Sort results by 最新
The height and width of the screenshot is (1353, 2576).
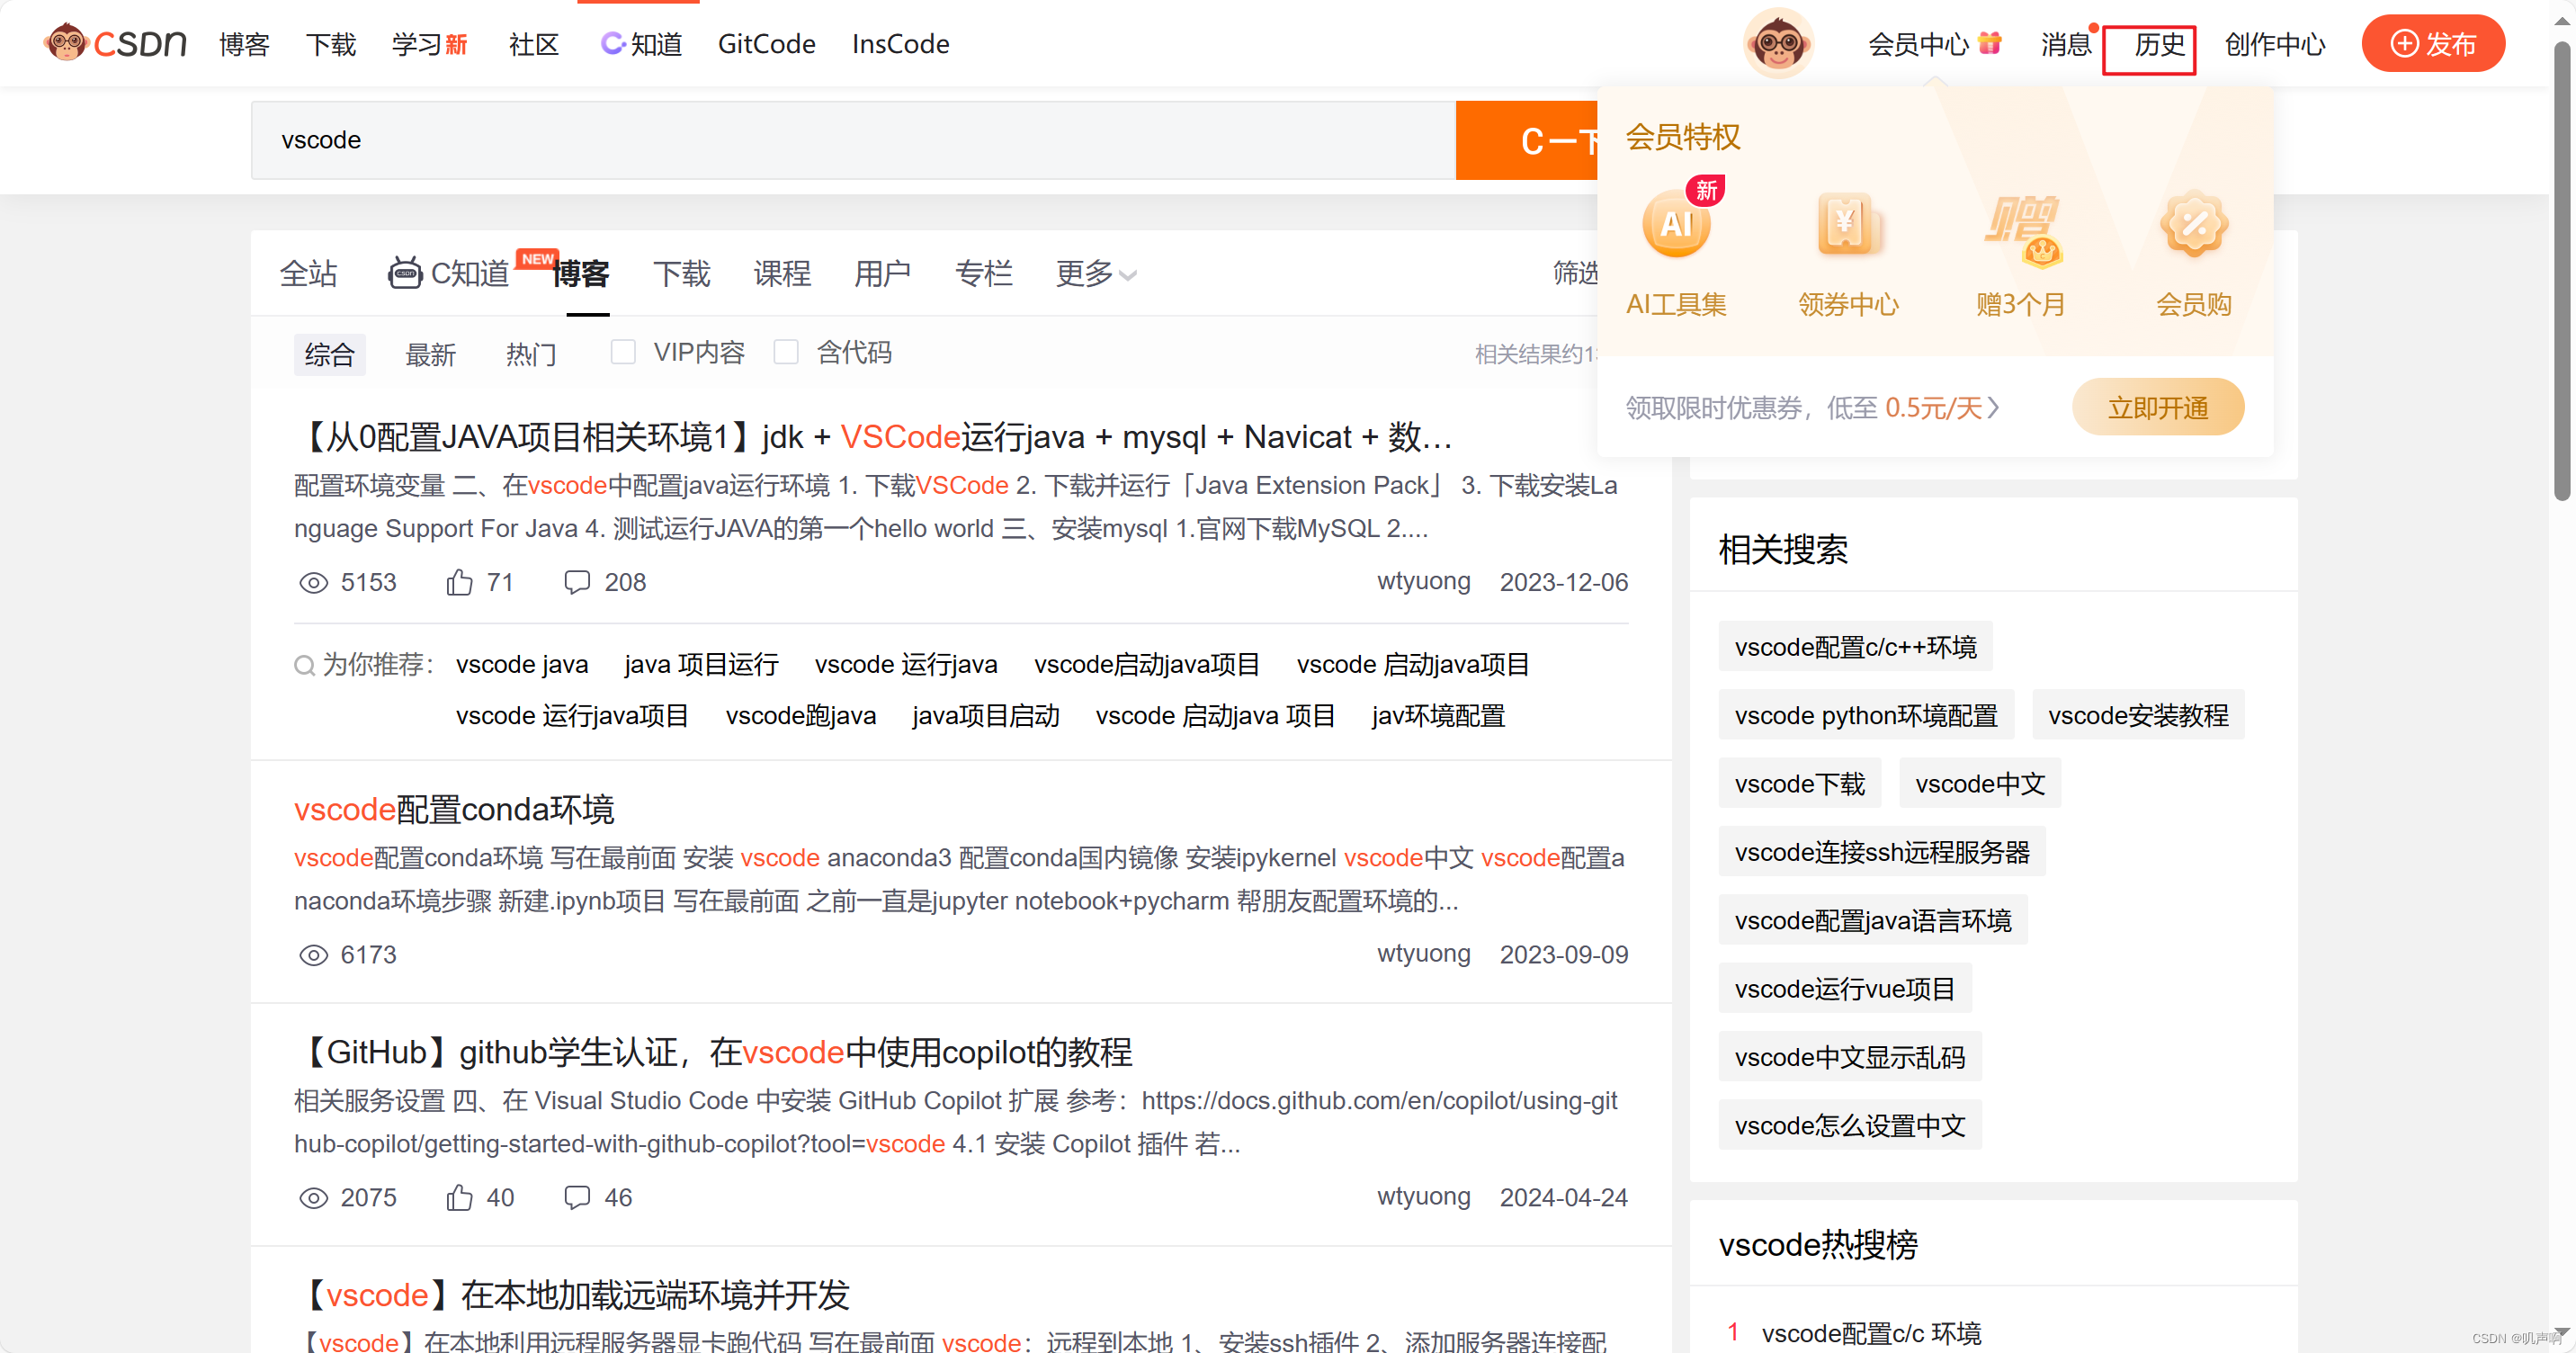click(430, 354)
